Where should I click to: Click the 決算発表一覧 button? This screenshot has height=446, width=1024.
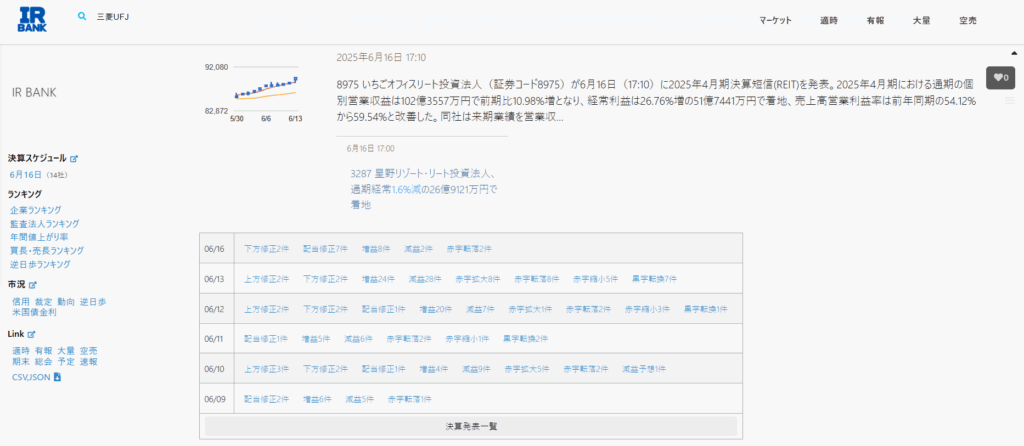(471, 426)
